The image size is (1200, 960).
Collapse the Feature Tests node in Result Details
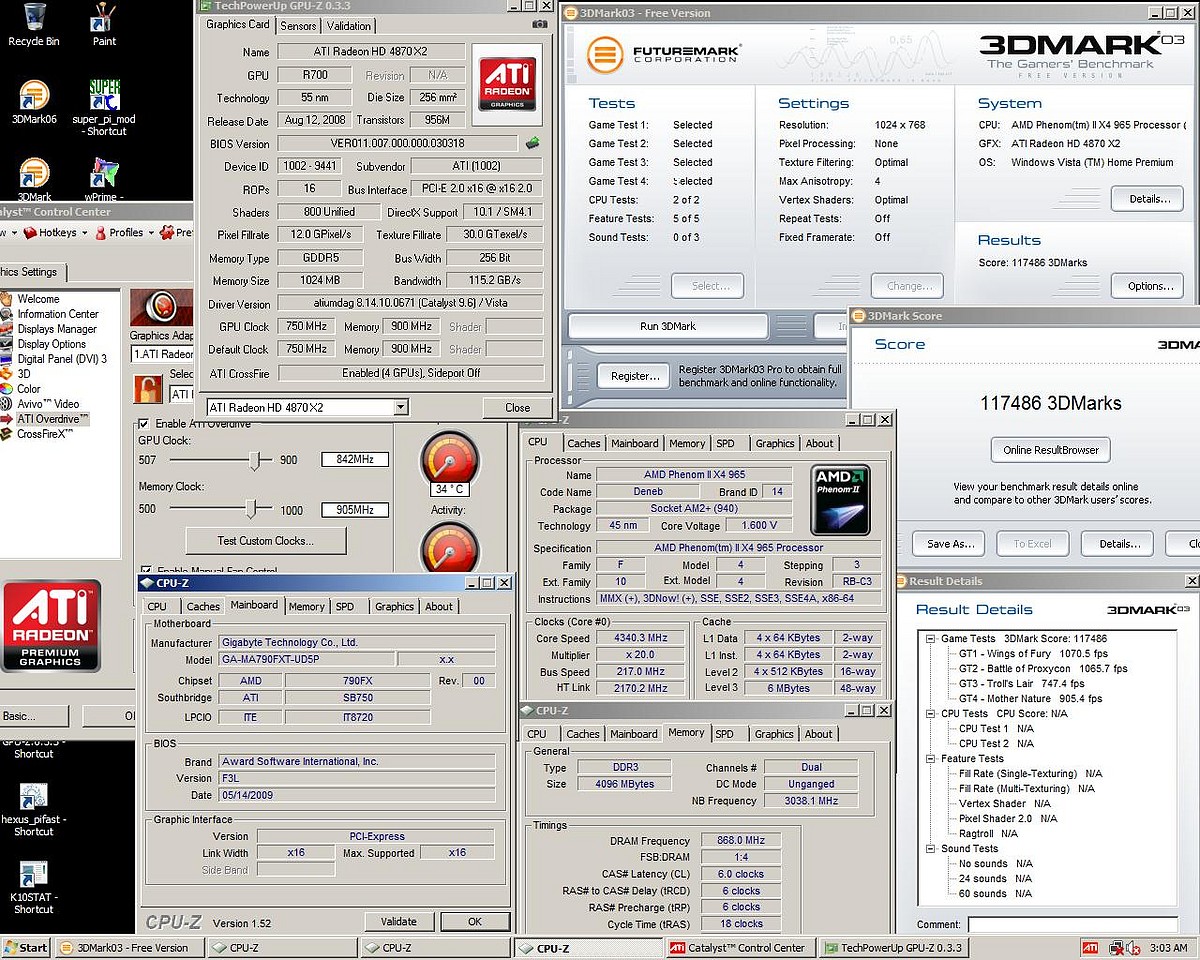[930, 759]
